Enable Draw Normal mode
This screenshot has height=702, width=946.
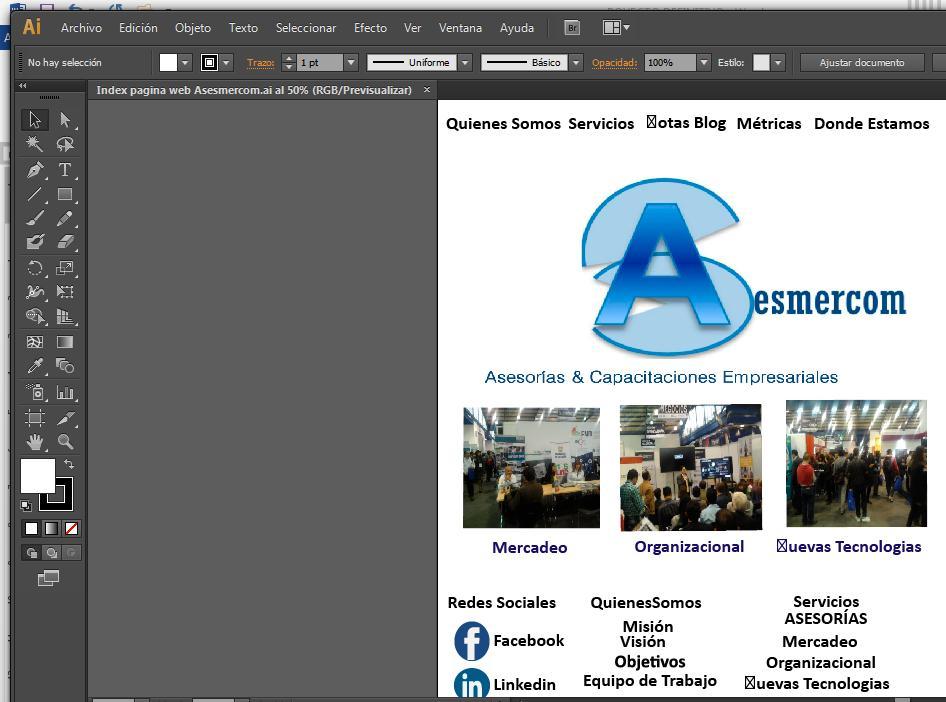click(31, 552)
